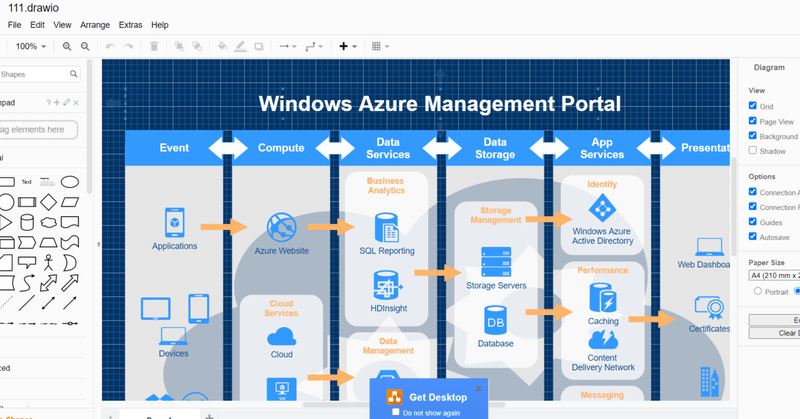Click the Storage Servers icon
800x419 pixels.
pyautogui.click(x=496, y=262)
